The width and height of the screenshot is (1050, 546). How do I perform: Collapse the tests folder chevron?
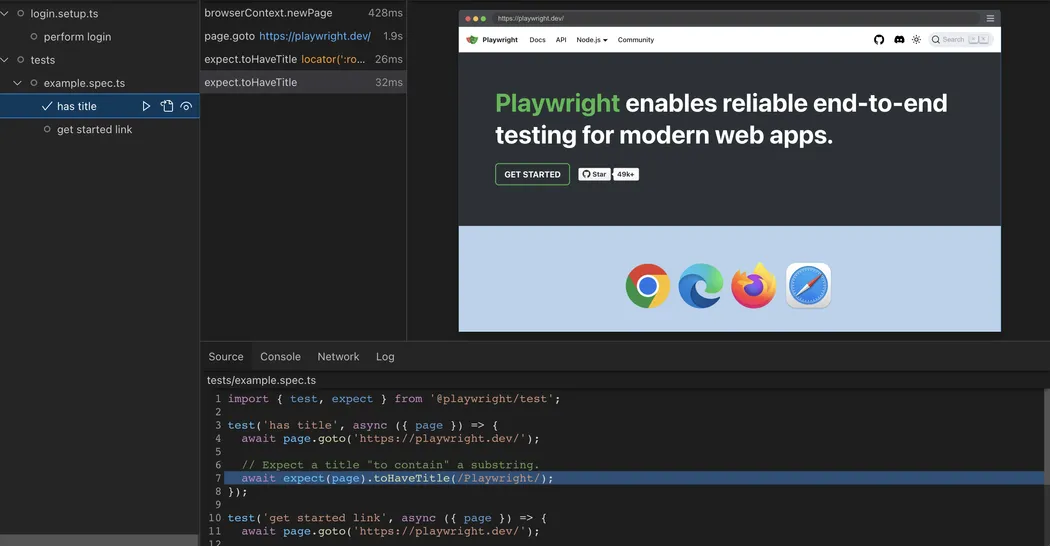coord(6,60)
